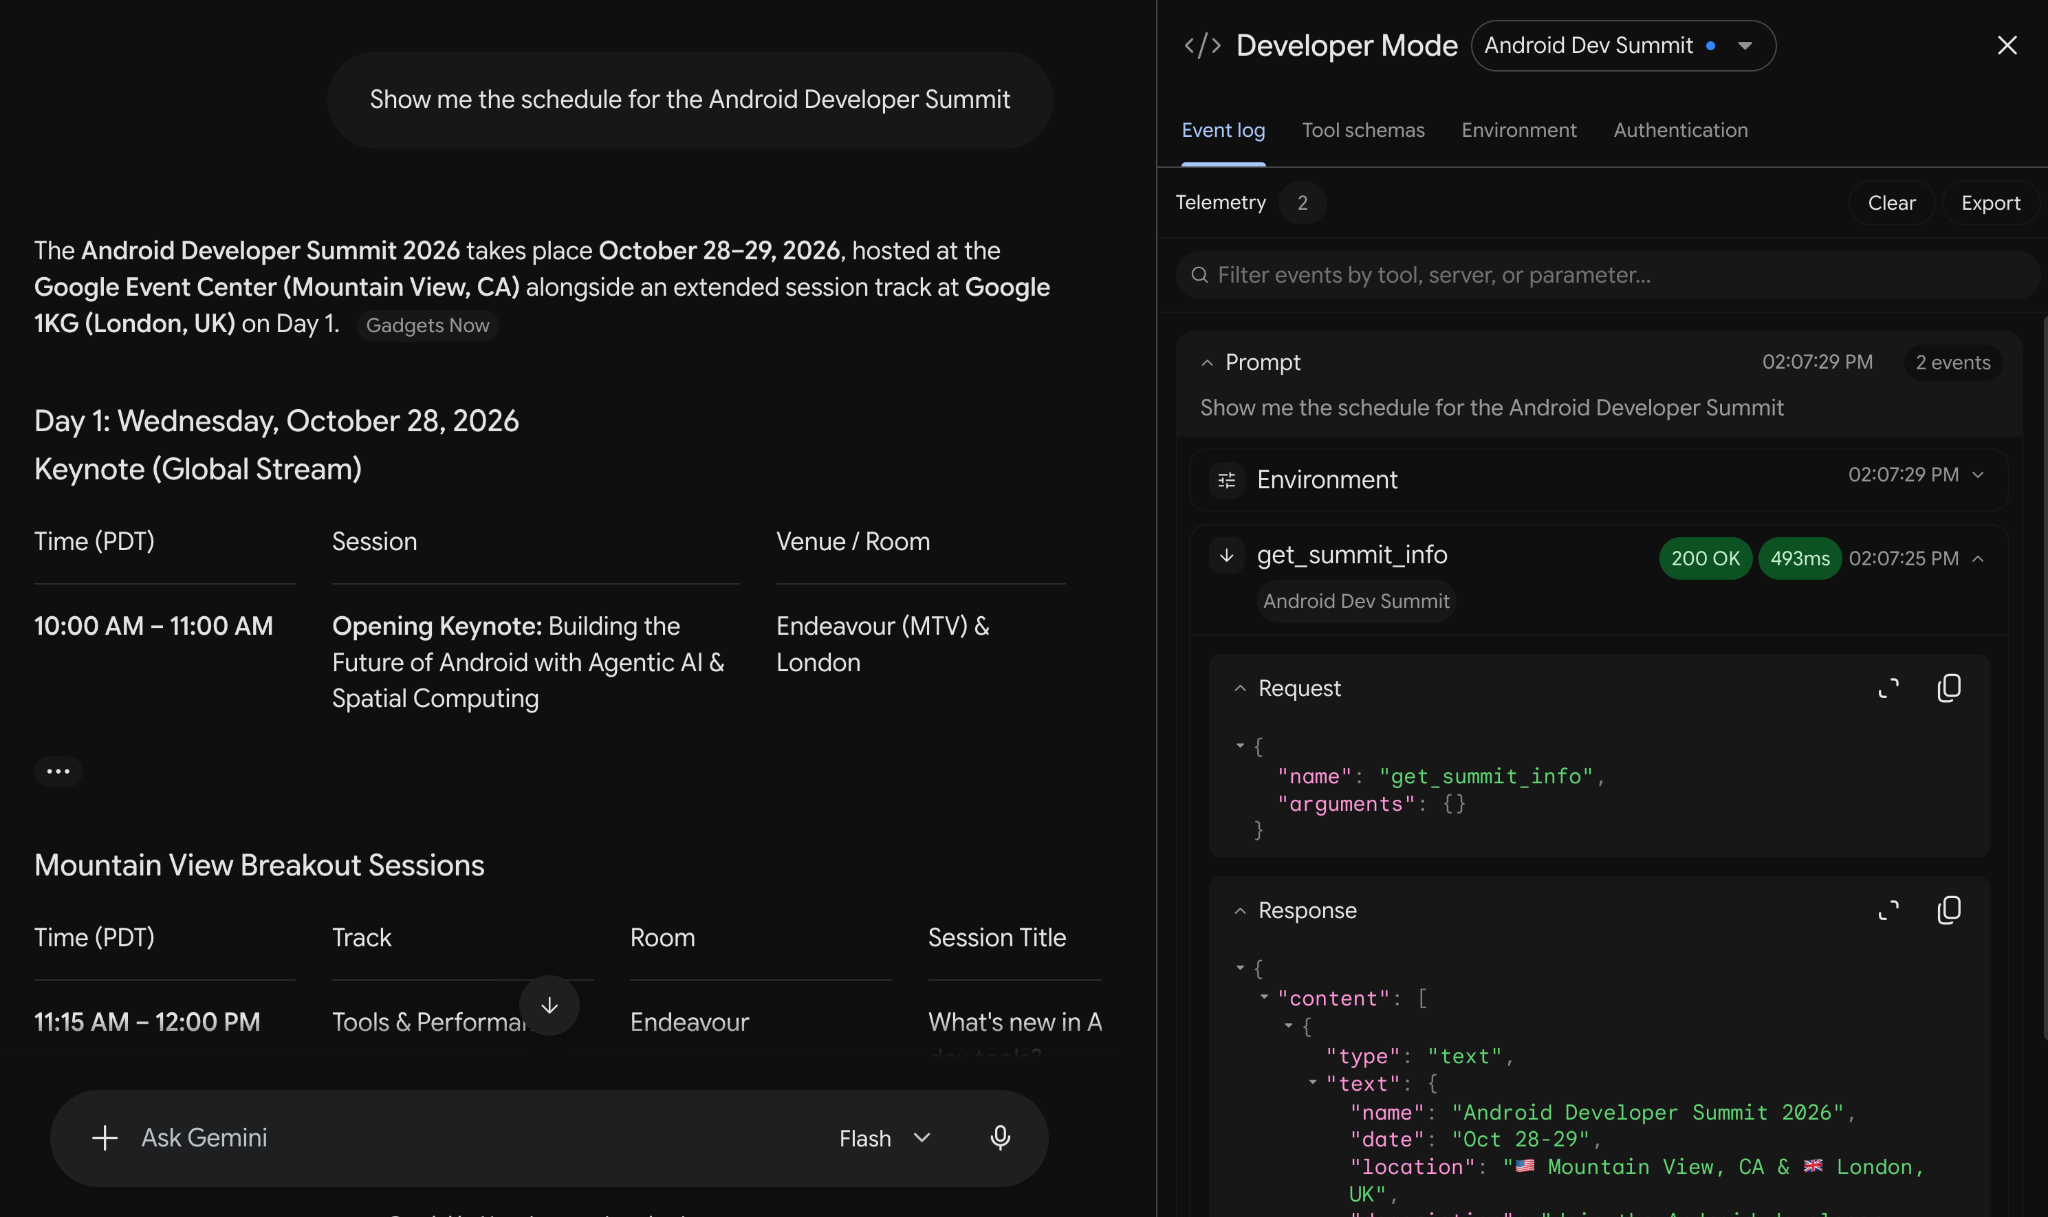The height and width of the screenshot is (1217, 2048).
Task: Click the Telemetry count badge 2
Action: (x=1302, y=203)
